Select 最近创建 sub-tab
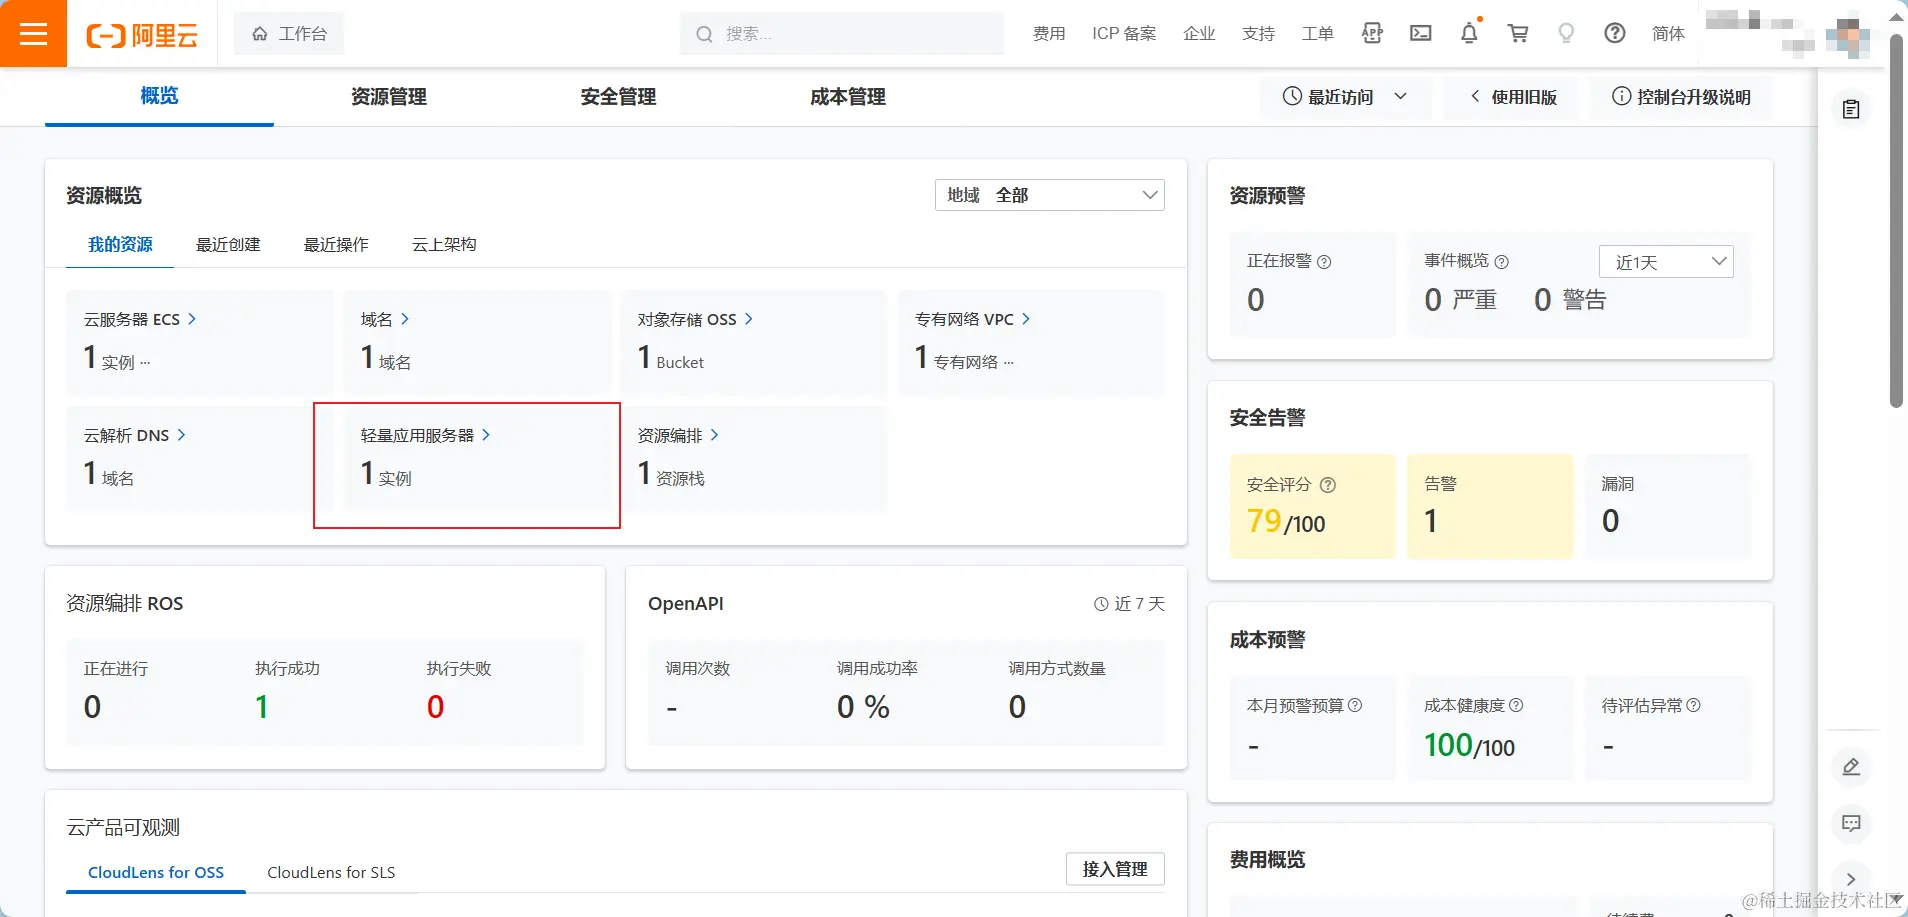 (x=228, y=245)
